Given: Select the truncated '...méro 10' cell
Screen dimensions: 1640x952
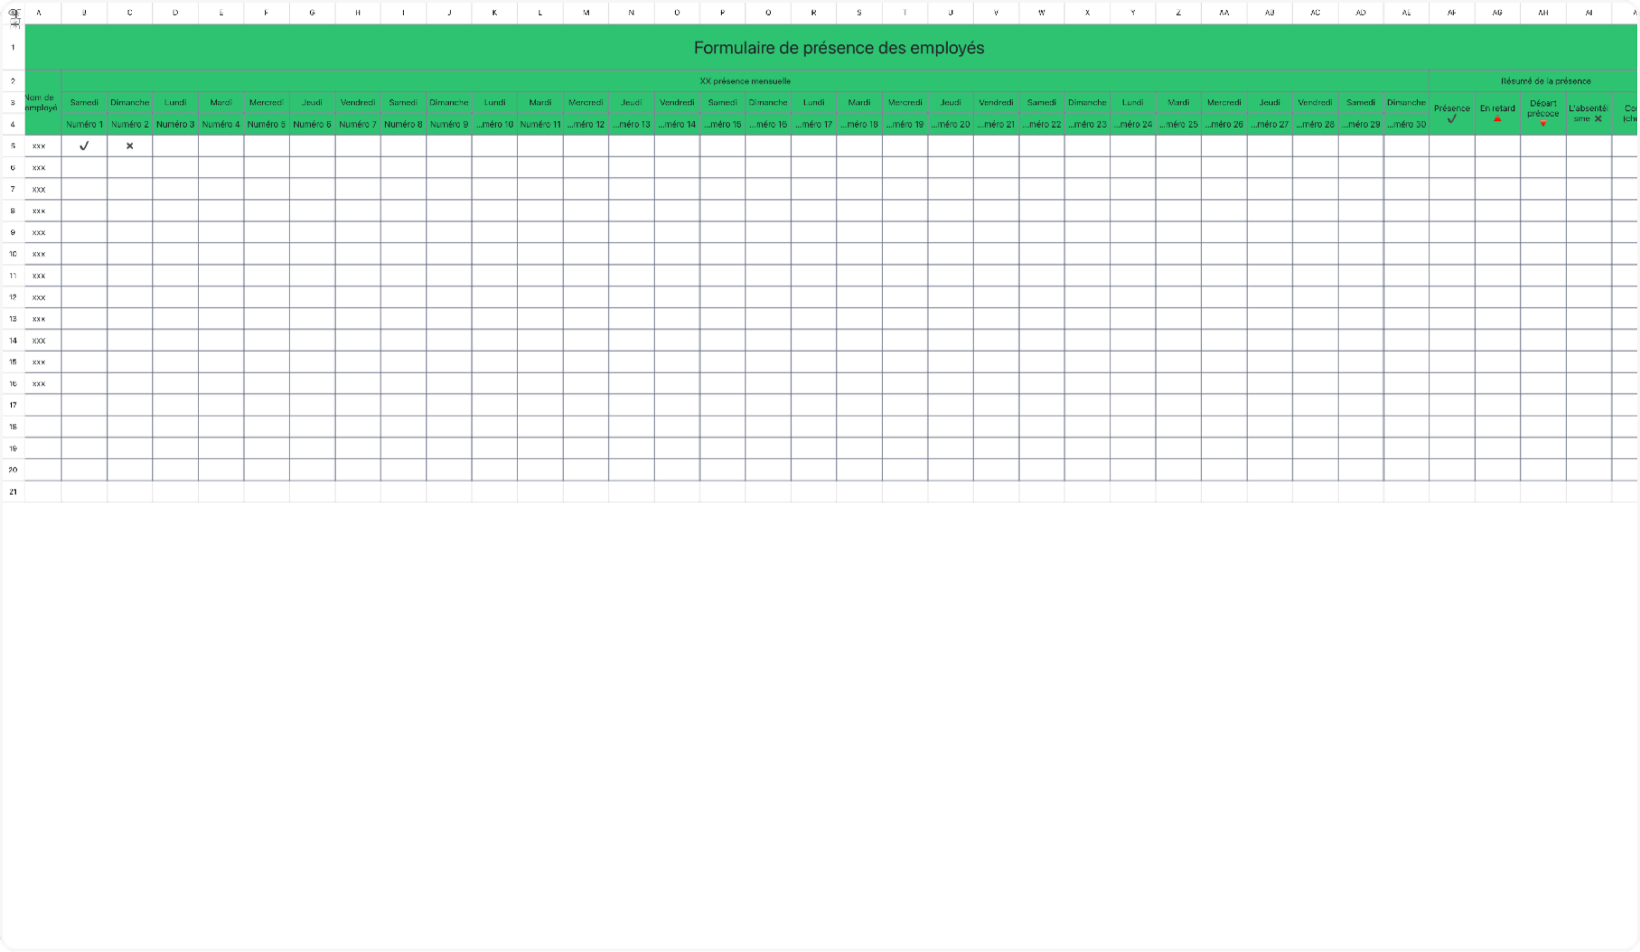Looking at the screenshot, I should click(x=494, y=124).
